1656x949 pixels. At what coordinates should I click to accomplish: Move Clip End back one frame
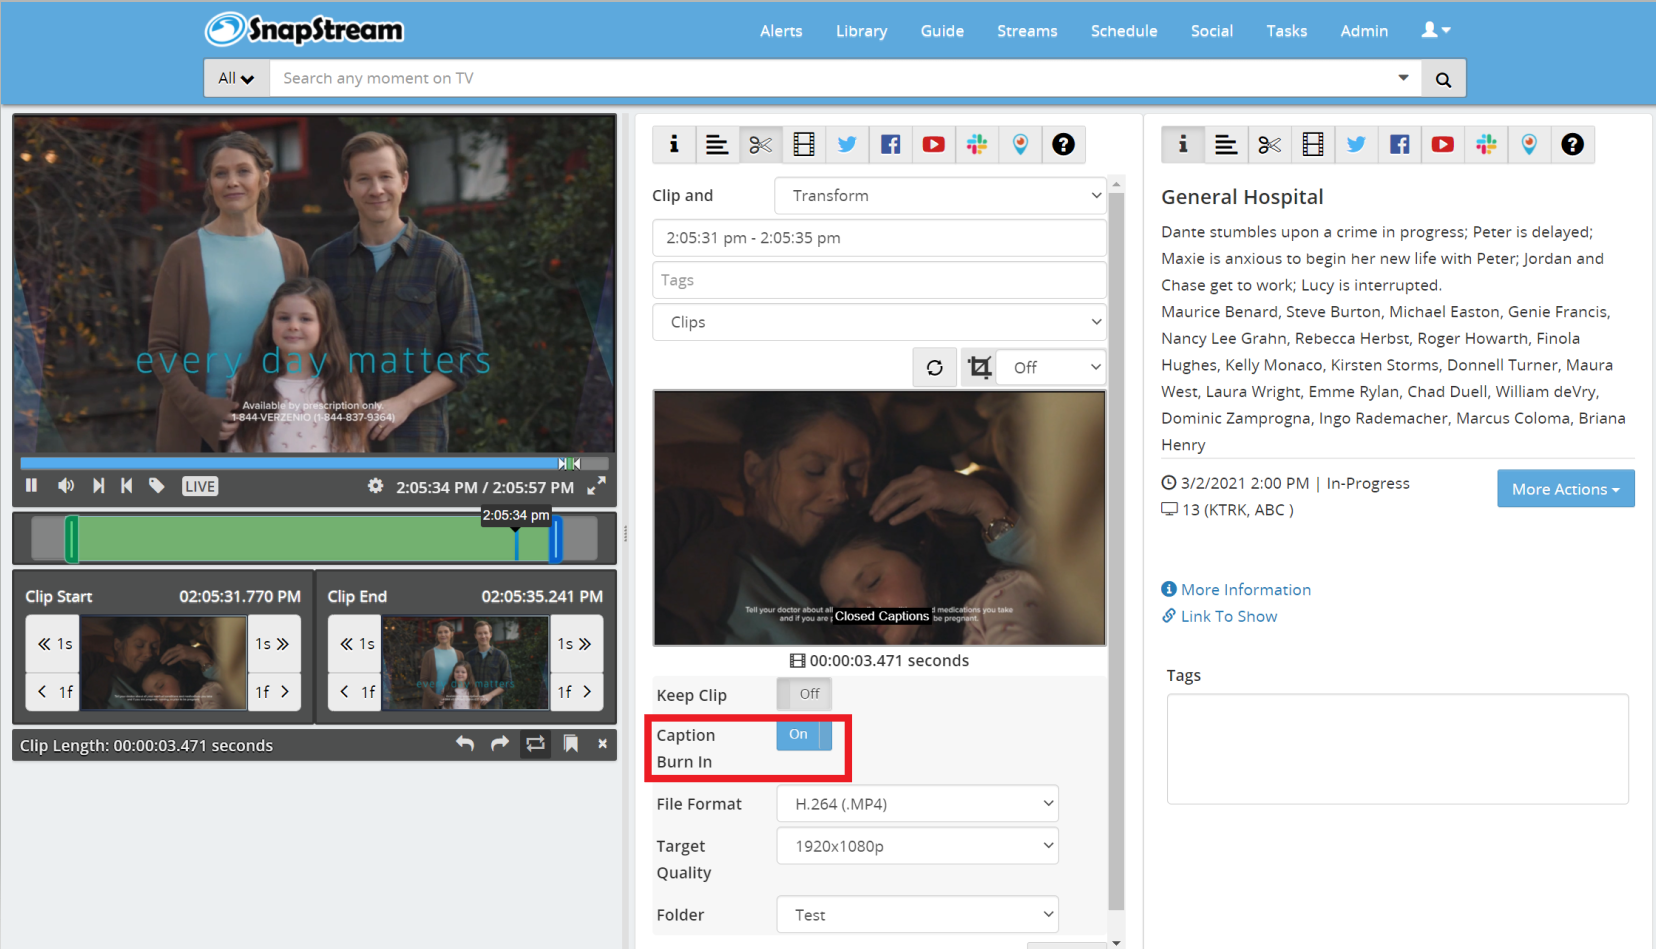point(355,691)
